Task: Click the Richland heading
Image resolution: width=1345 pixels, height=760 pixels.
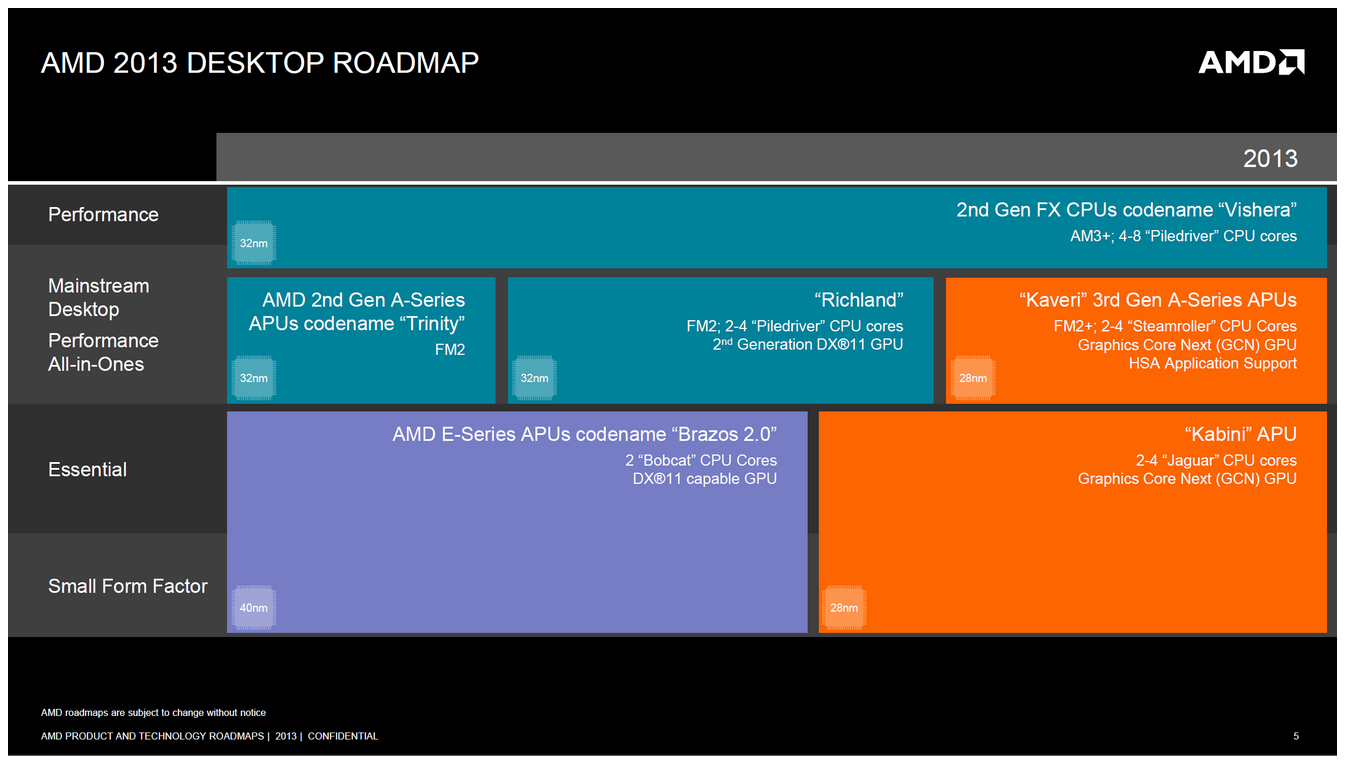Action: point(859,300)
